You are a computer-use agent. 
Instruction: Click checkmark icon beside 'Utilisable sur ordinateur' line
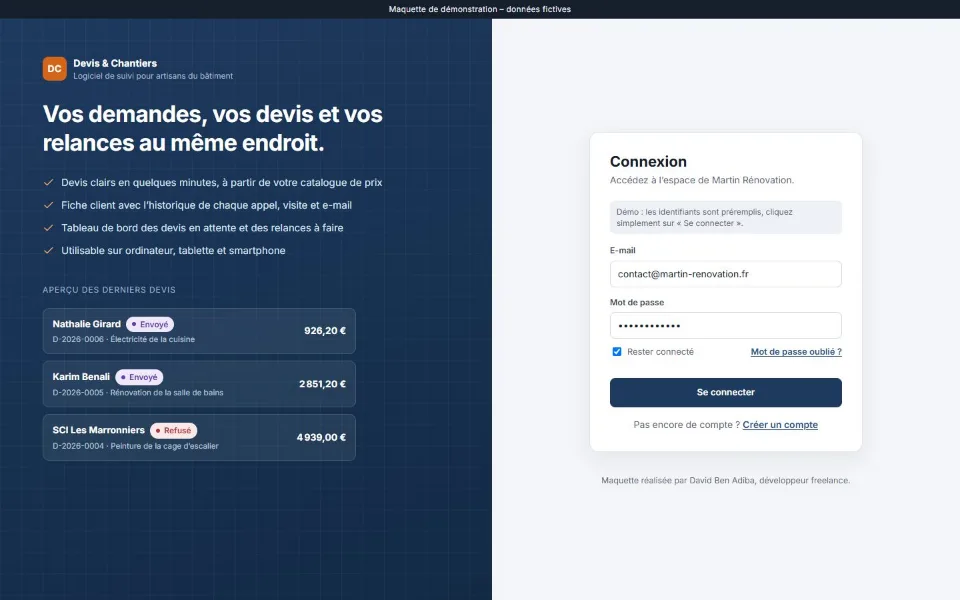click(x=48, y=250)
